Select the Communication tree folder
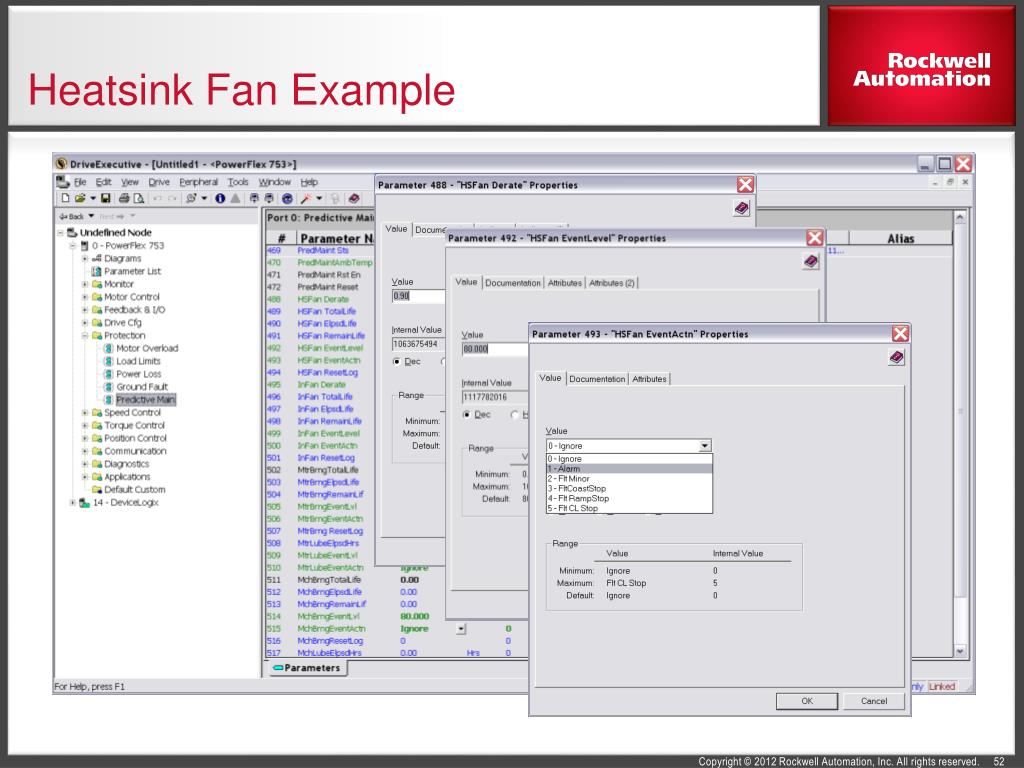 point(135,451)
